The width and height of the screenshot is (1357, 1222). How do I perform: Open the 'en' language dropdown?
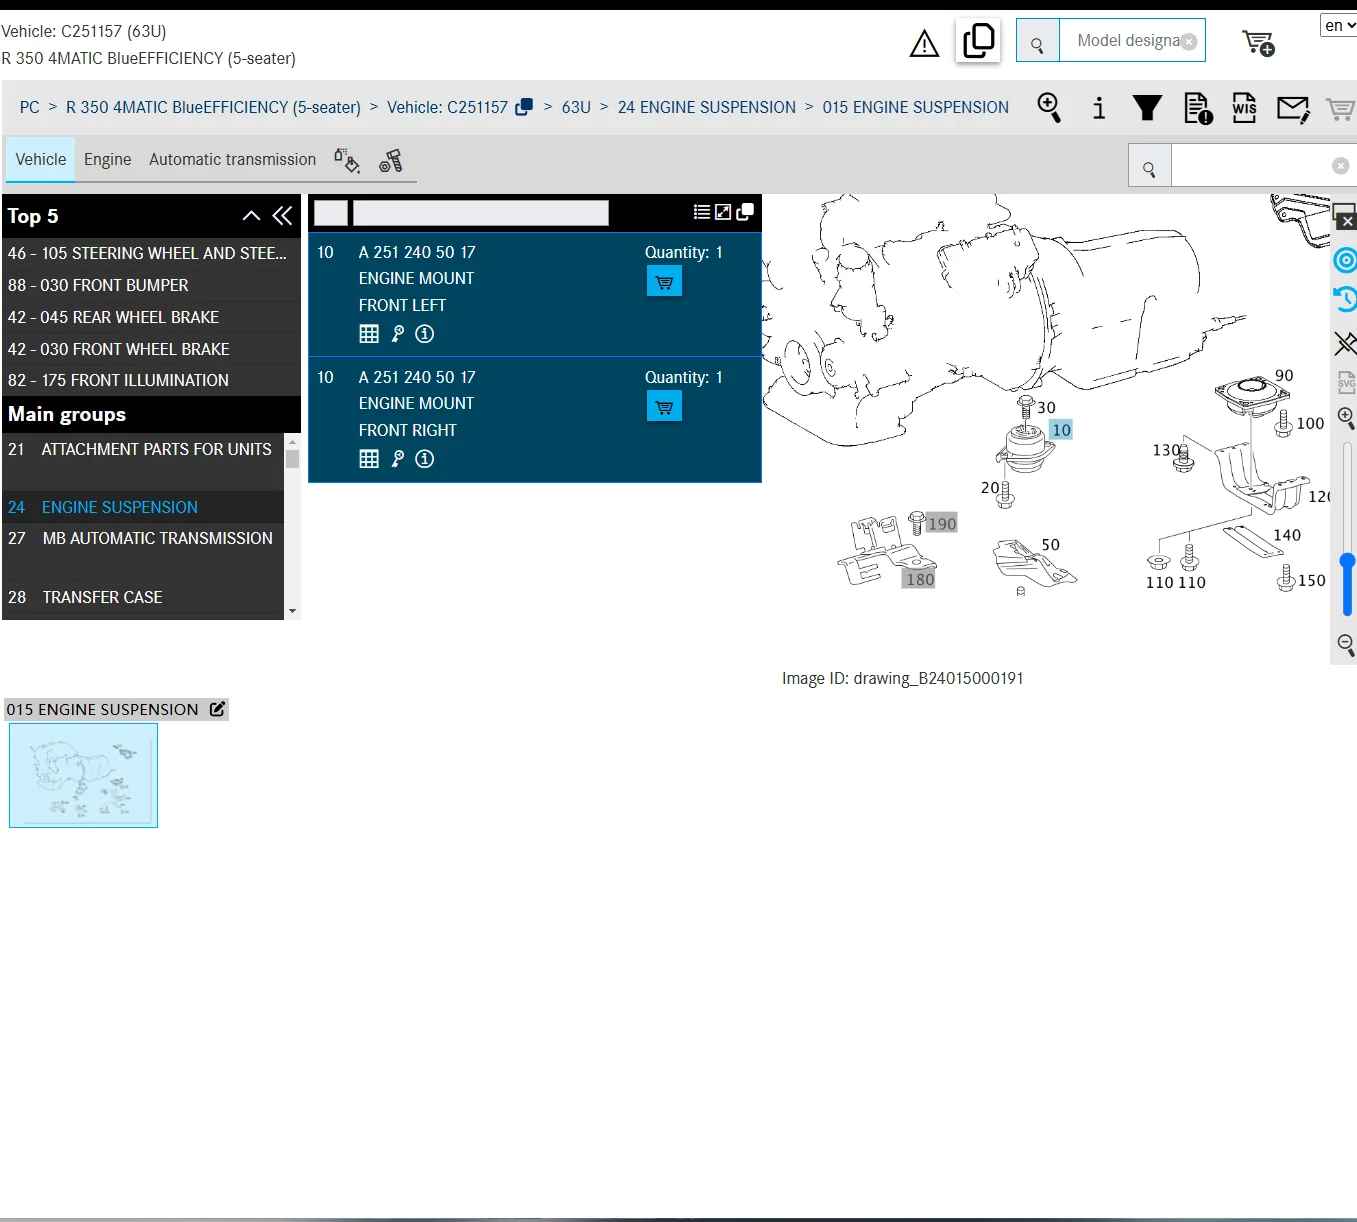point(1339,26)
